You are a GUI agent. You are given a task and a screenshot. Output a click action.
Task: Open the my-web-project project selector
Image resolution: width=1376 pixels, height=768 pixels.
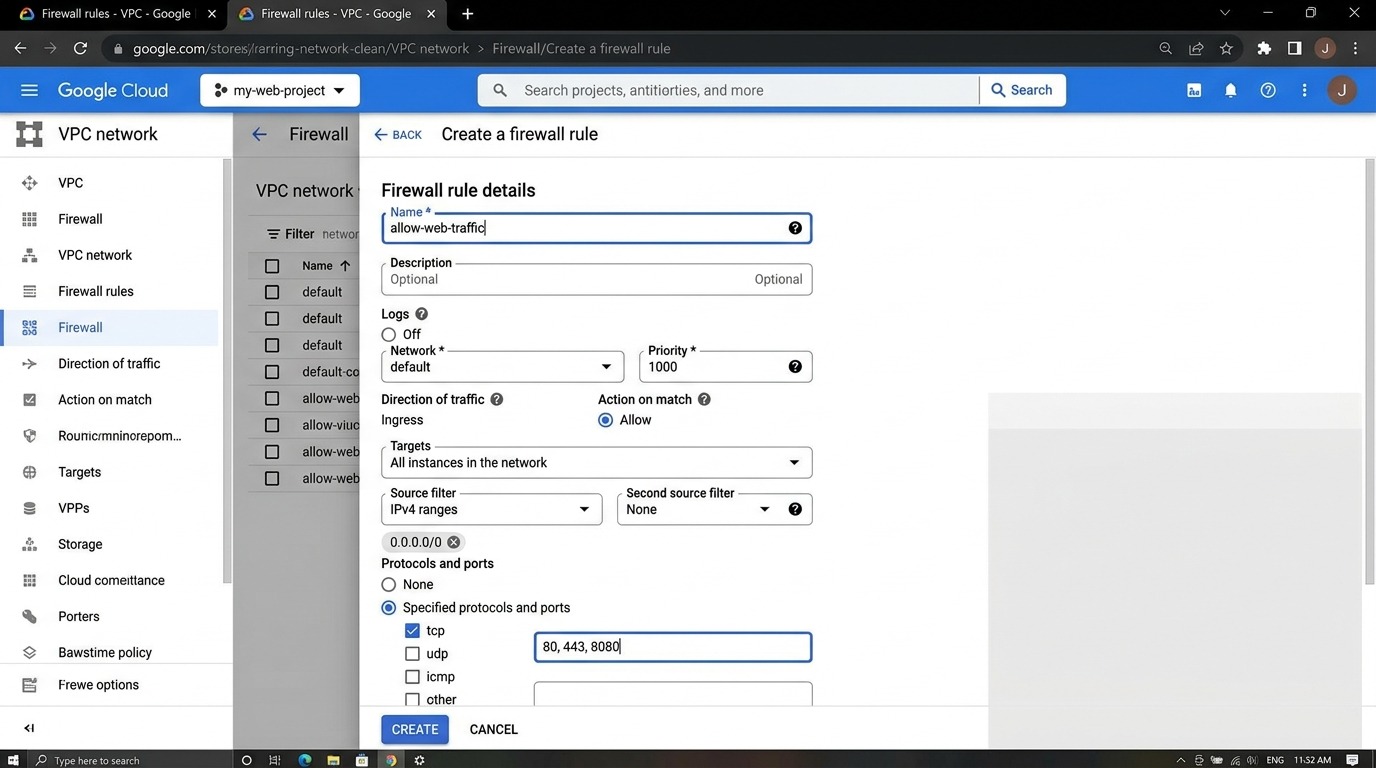[x=280, y=90]
